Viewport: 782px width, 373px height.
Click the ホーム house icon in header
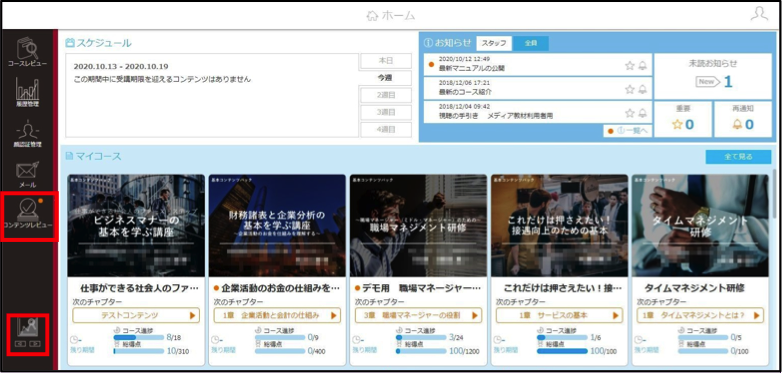tap(372, 16)
